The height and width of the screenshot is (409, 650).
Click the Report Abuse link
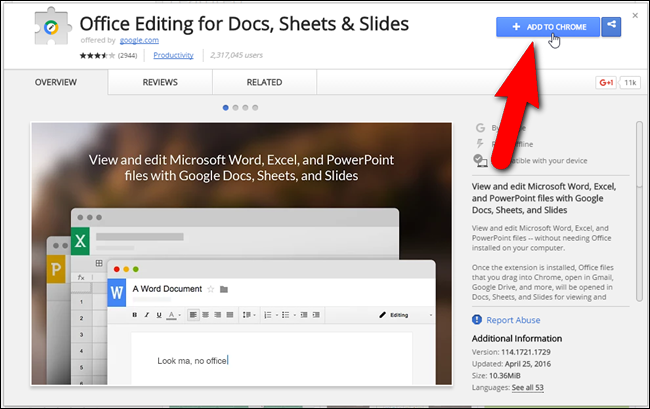(513, 320)
